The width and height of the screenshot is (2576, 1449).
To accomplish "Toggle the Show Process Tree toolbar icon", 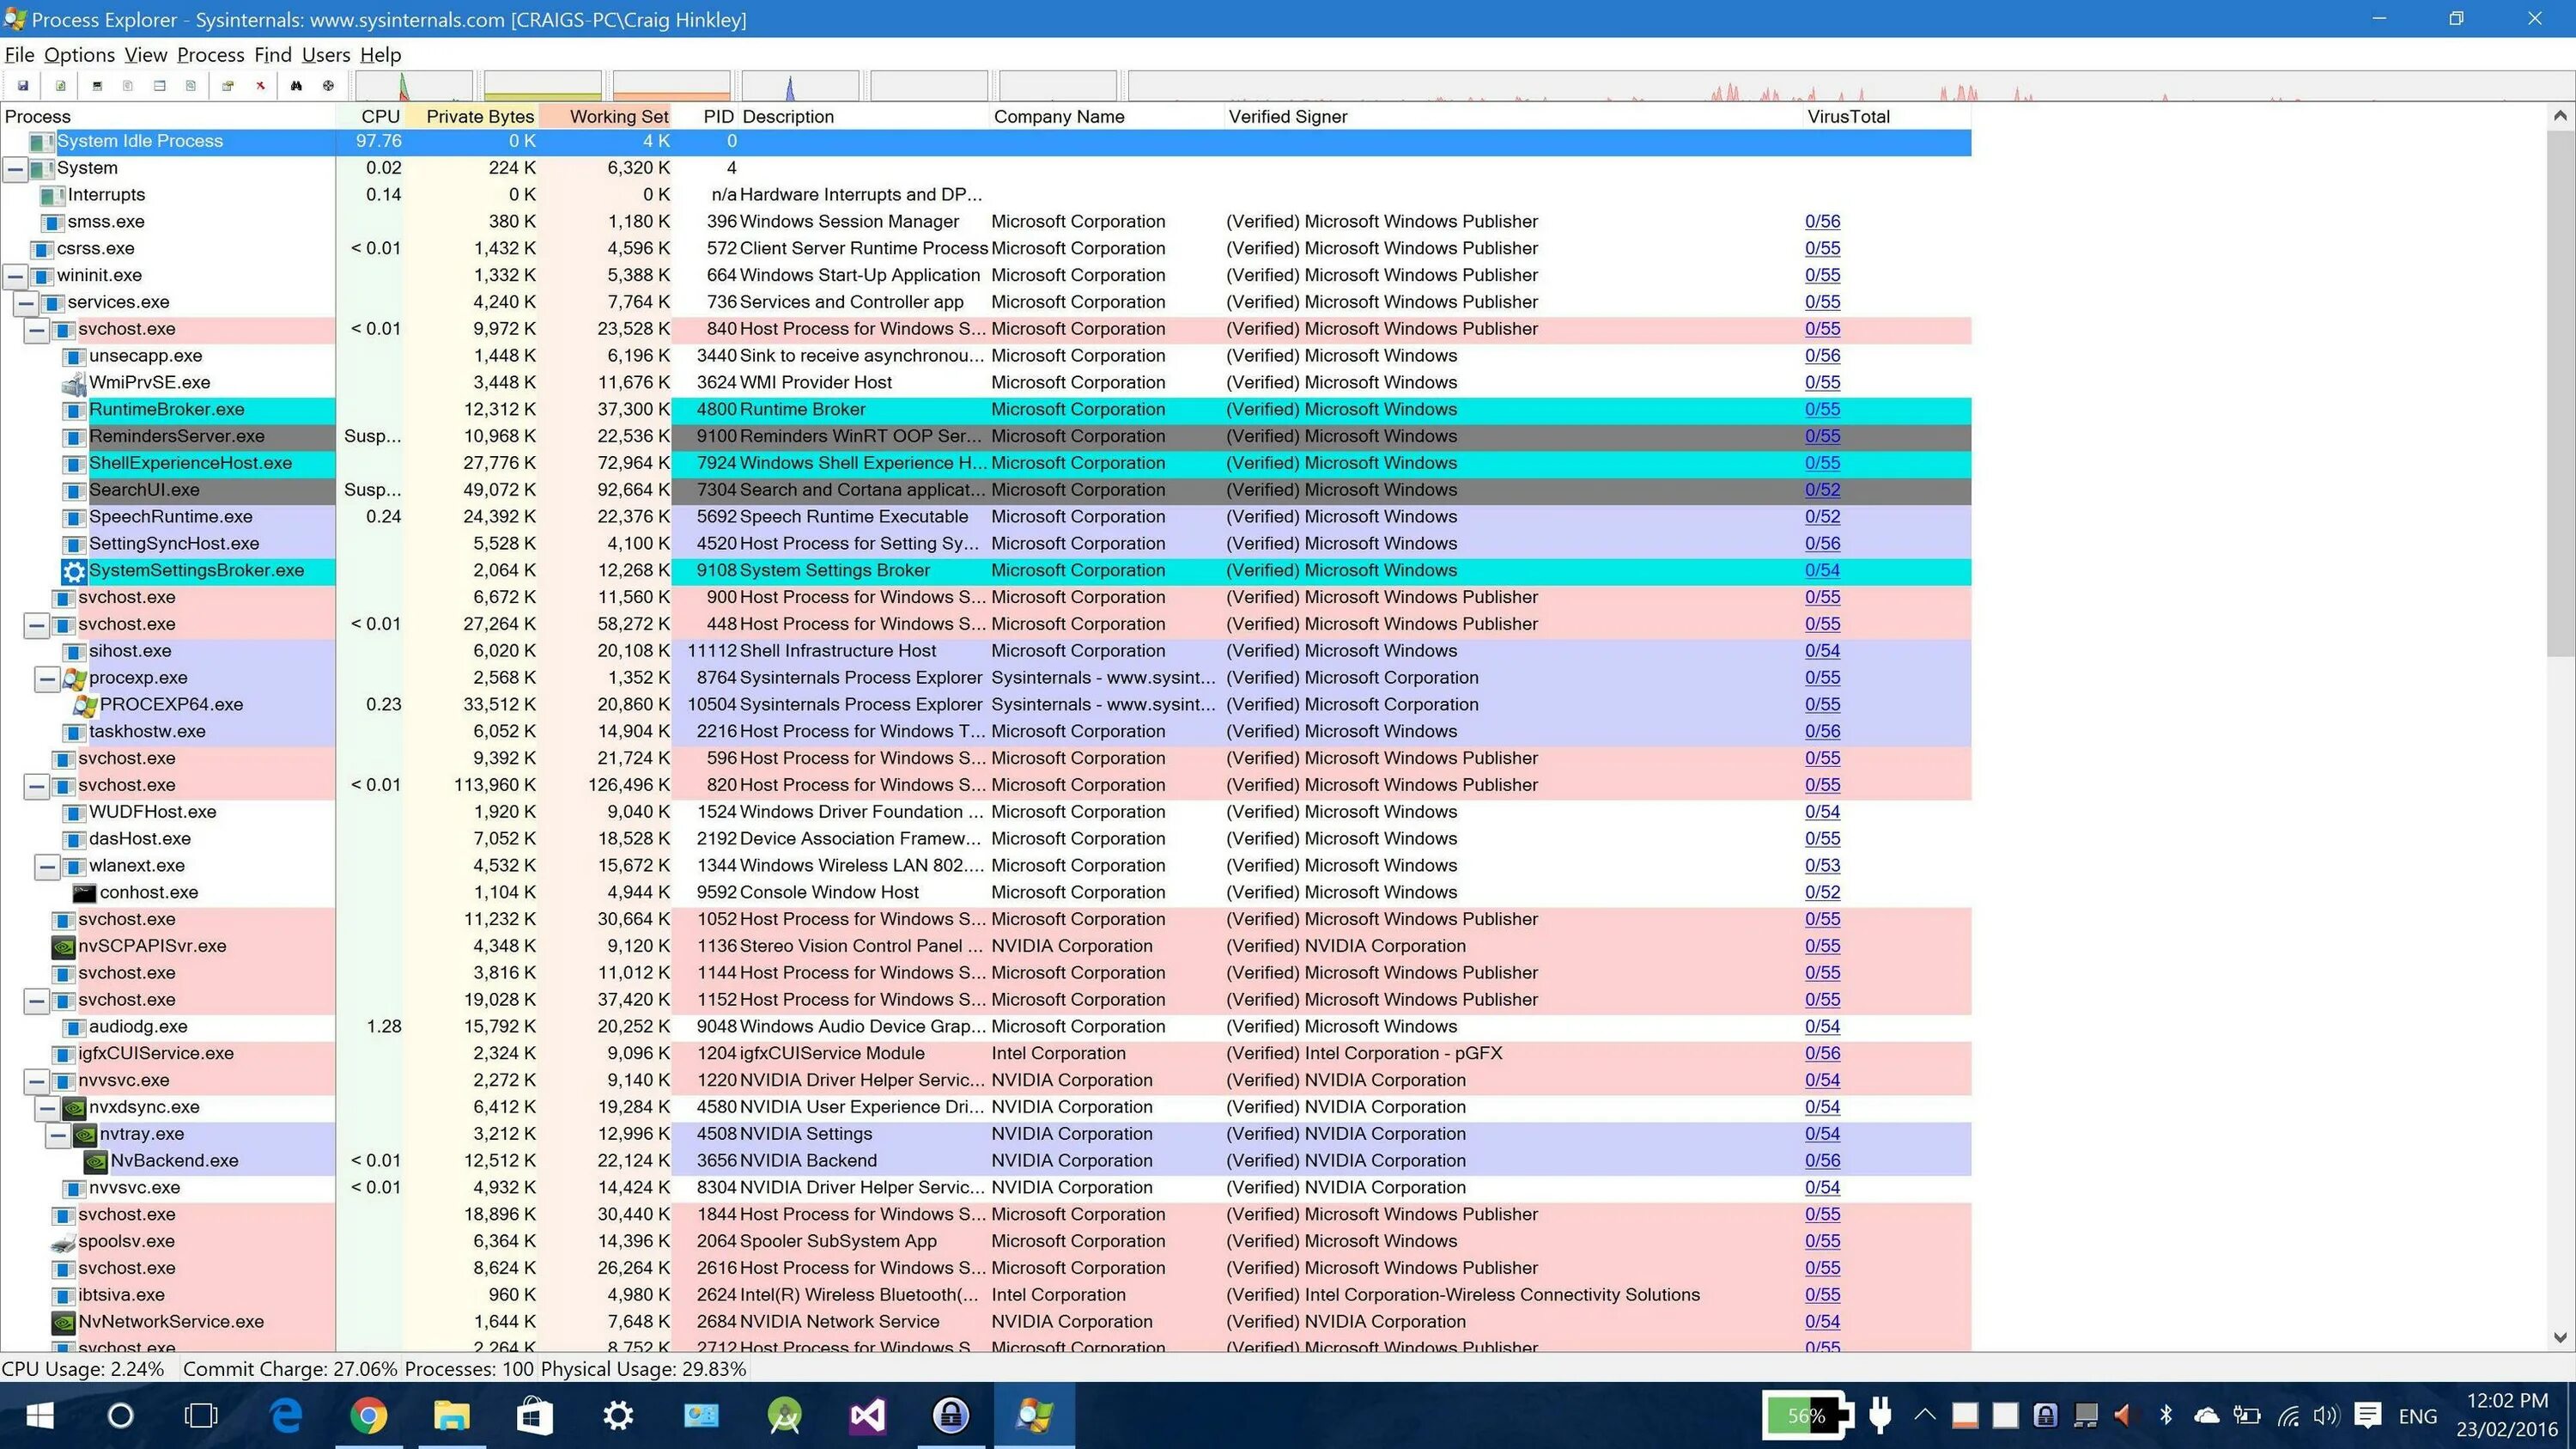I will click(128, 86).
